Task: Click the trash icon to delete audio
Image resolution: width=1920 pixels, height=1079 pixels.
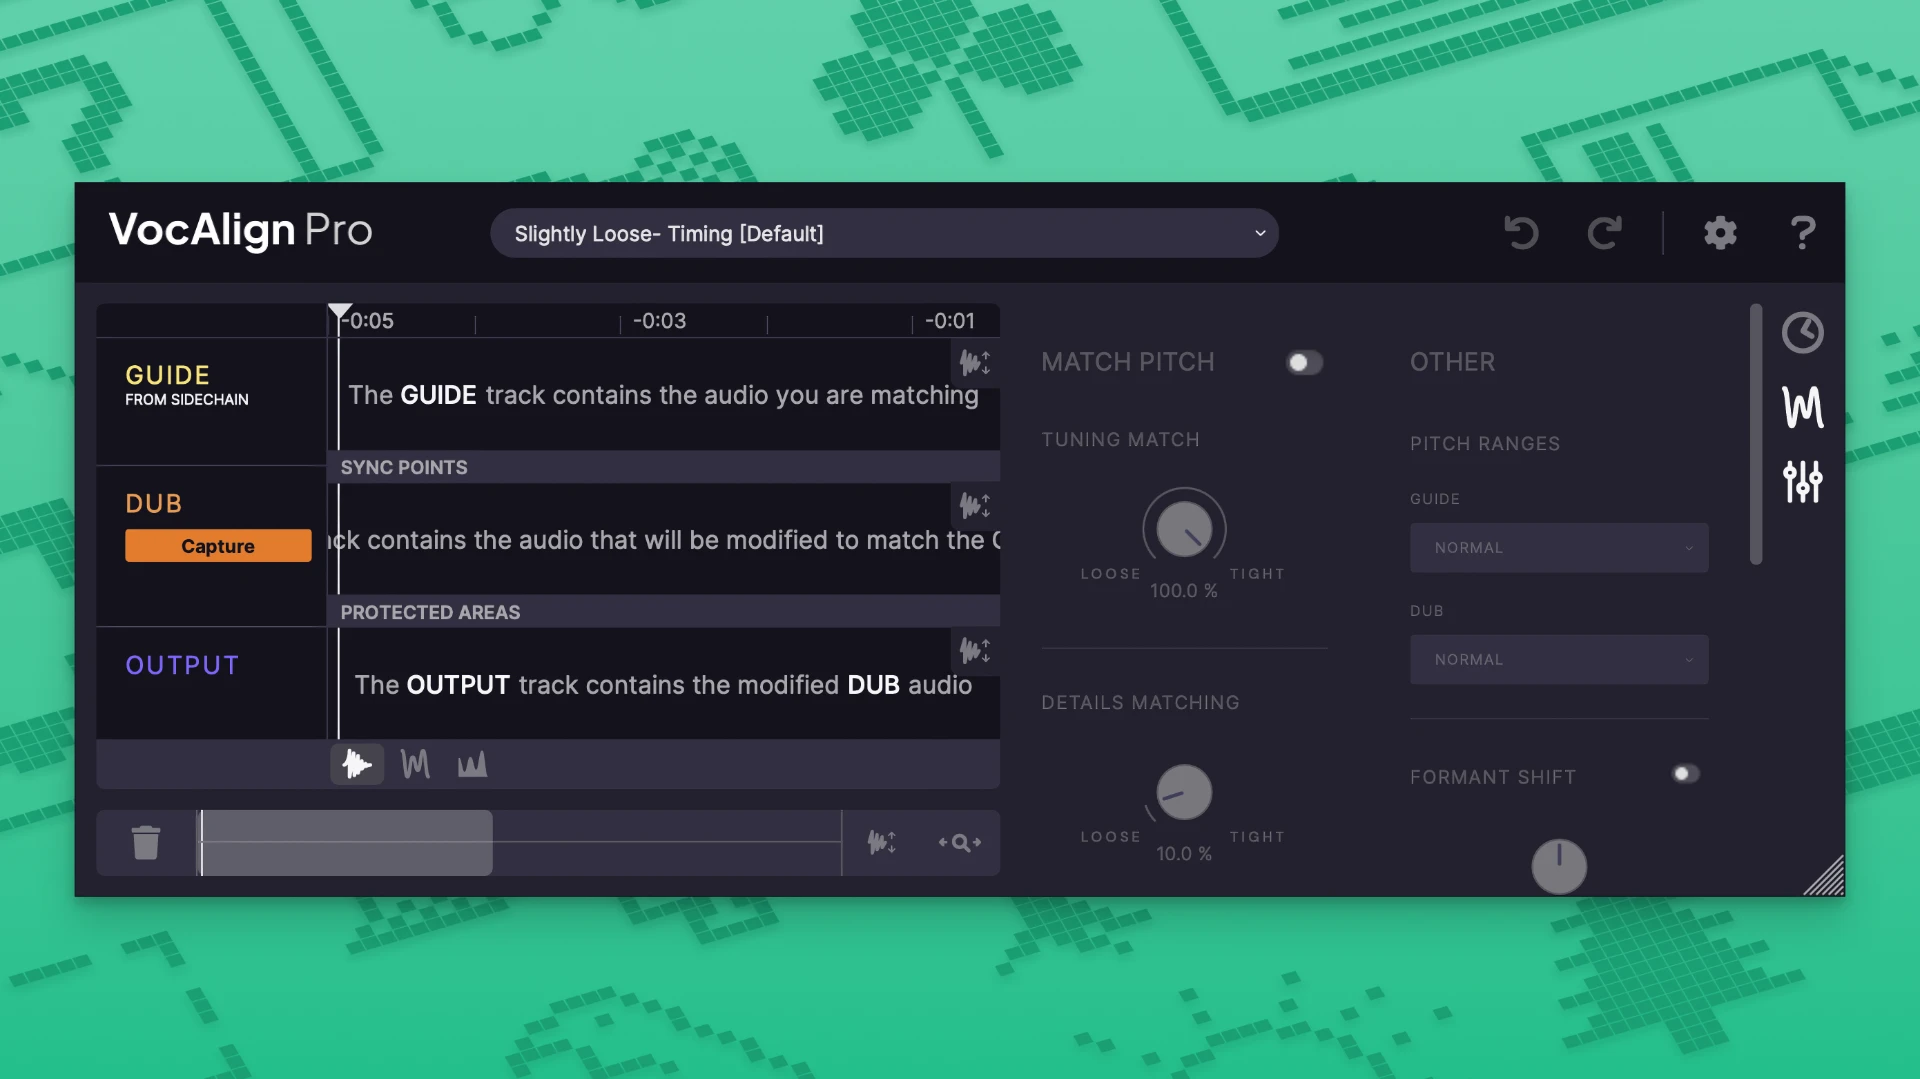Action: [x=146, y=843]
